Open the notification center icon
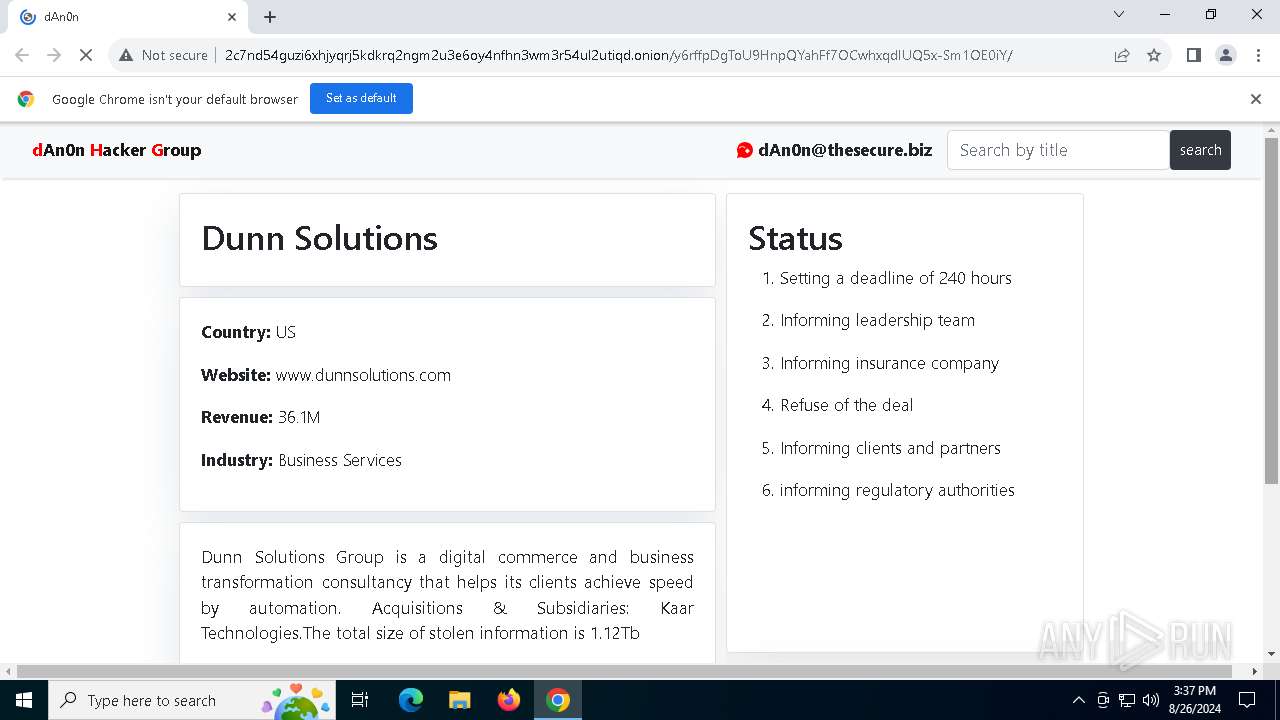Image resolution: width=1280 pixels, height=720 pixels. [x=1247, y=700]
